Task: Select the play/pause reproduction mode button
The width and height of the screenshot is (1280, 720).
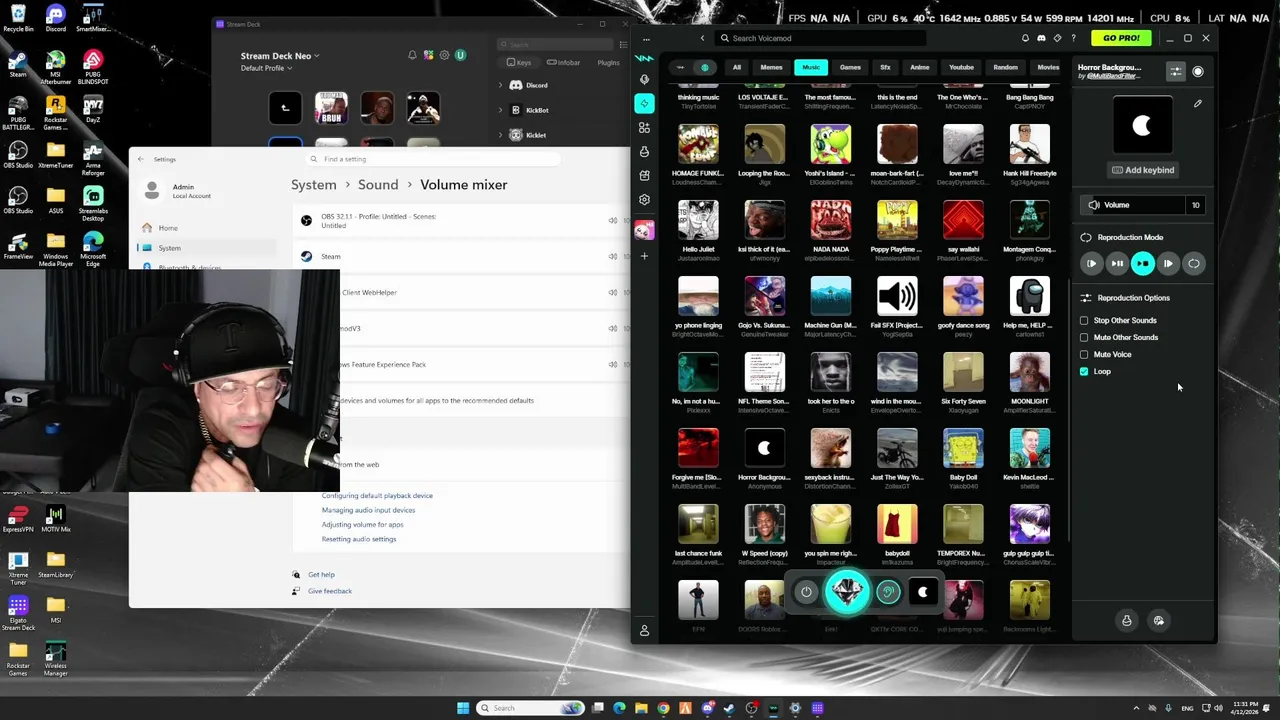Action: (x=1117, y=264)
